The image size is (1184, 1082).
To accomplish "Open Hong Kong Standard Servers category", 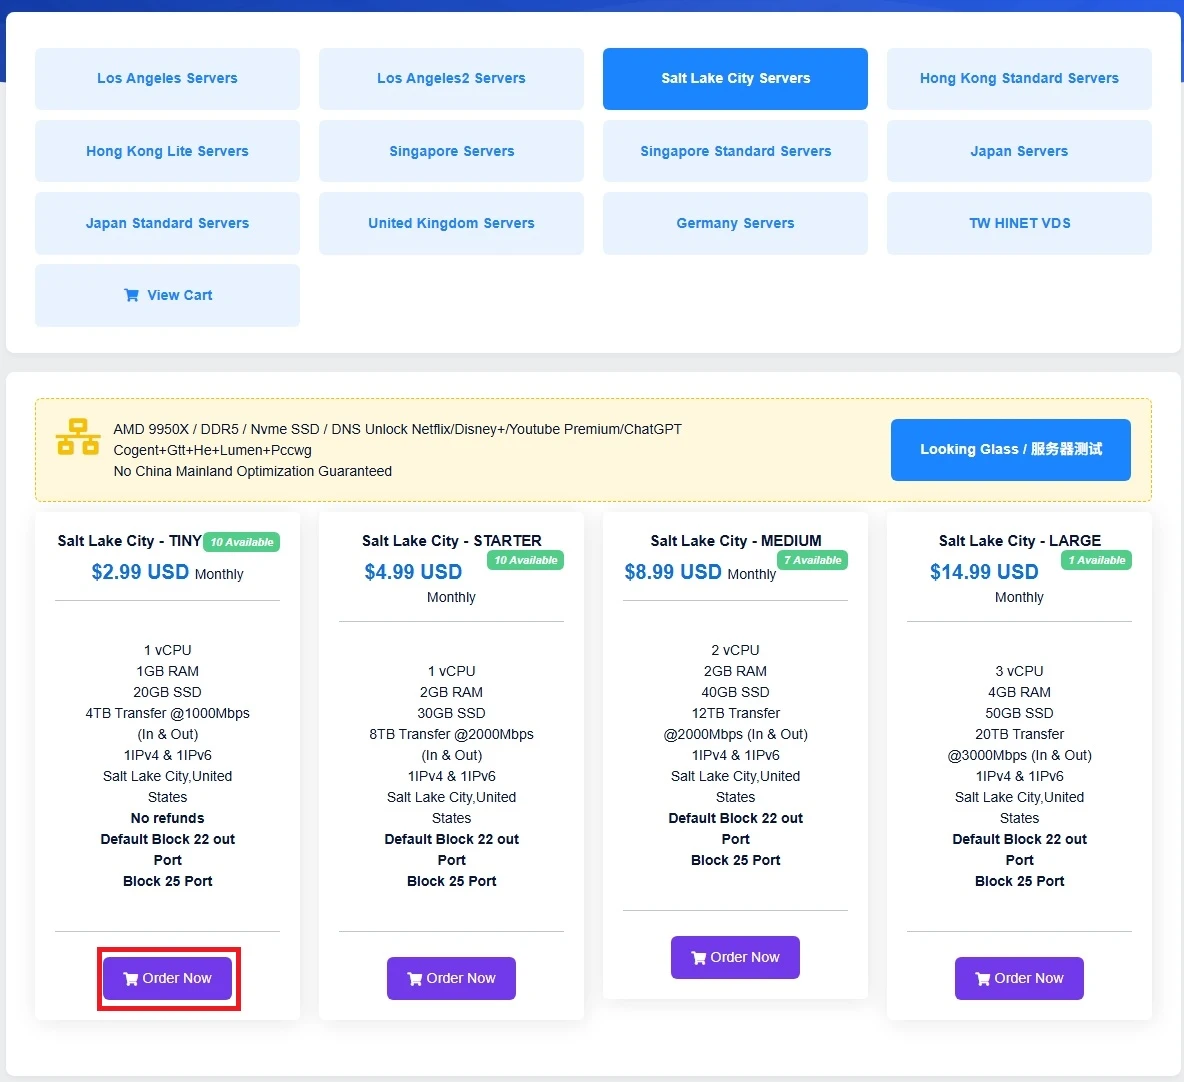I will pos(1019,79).
